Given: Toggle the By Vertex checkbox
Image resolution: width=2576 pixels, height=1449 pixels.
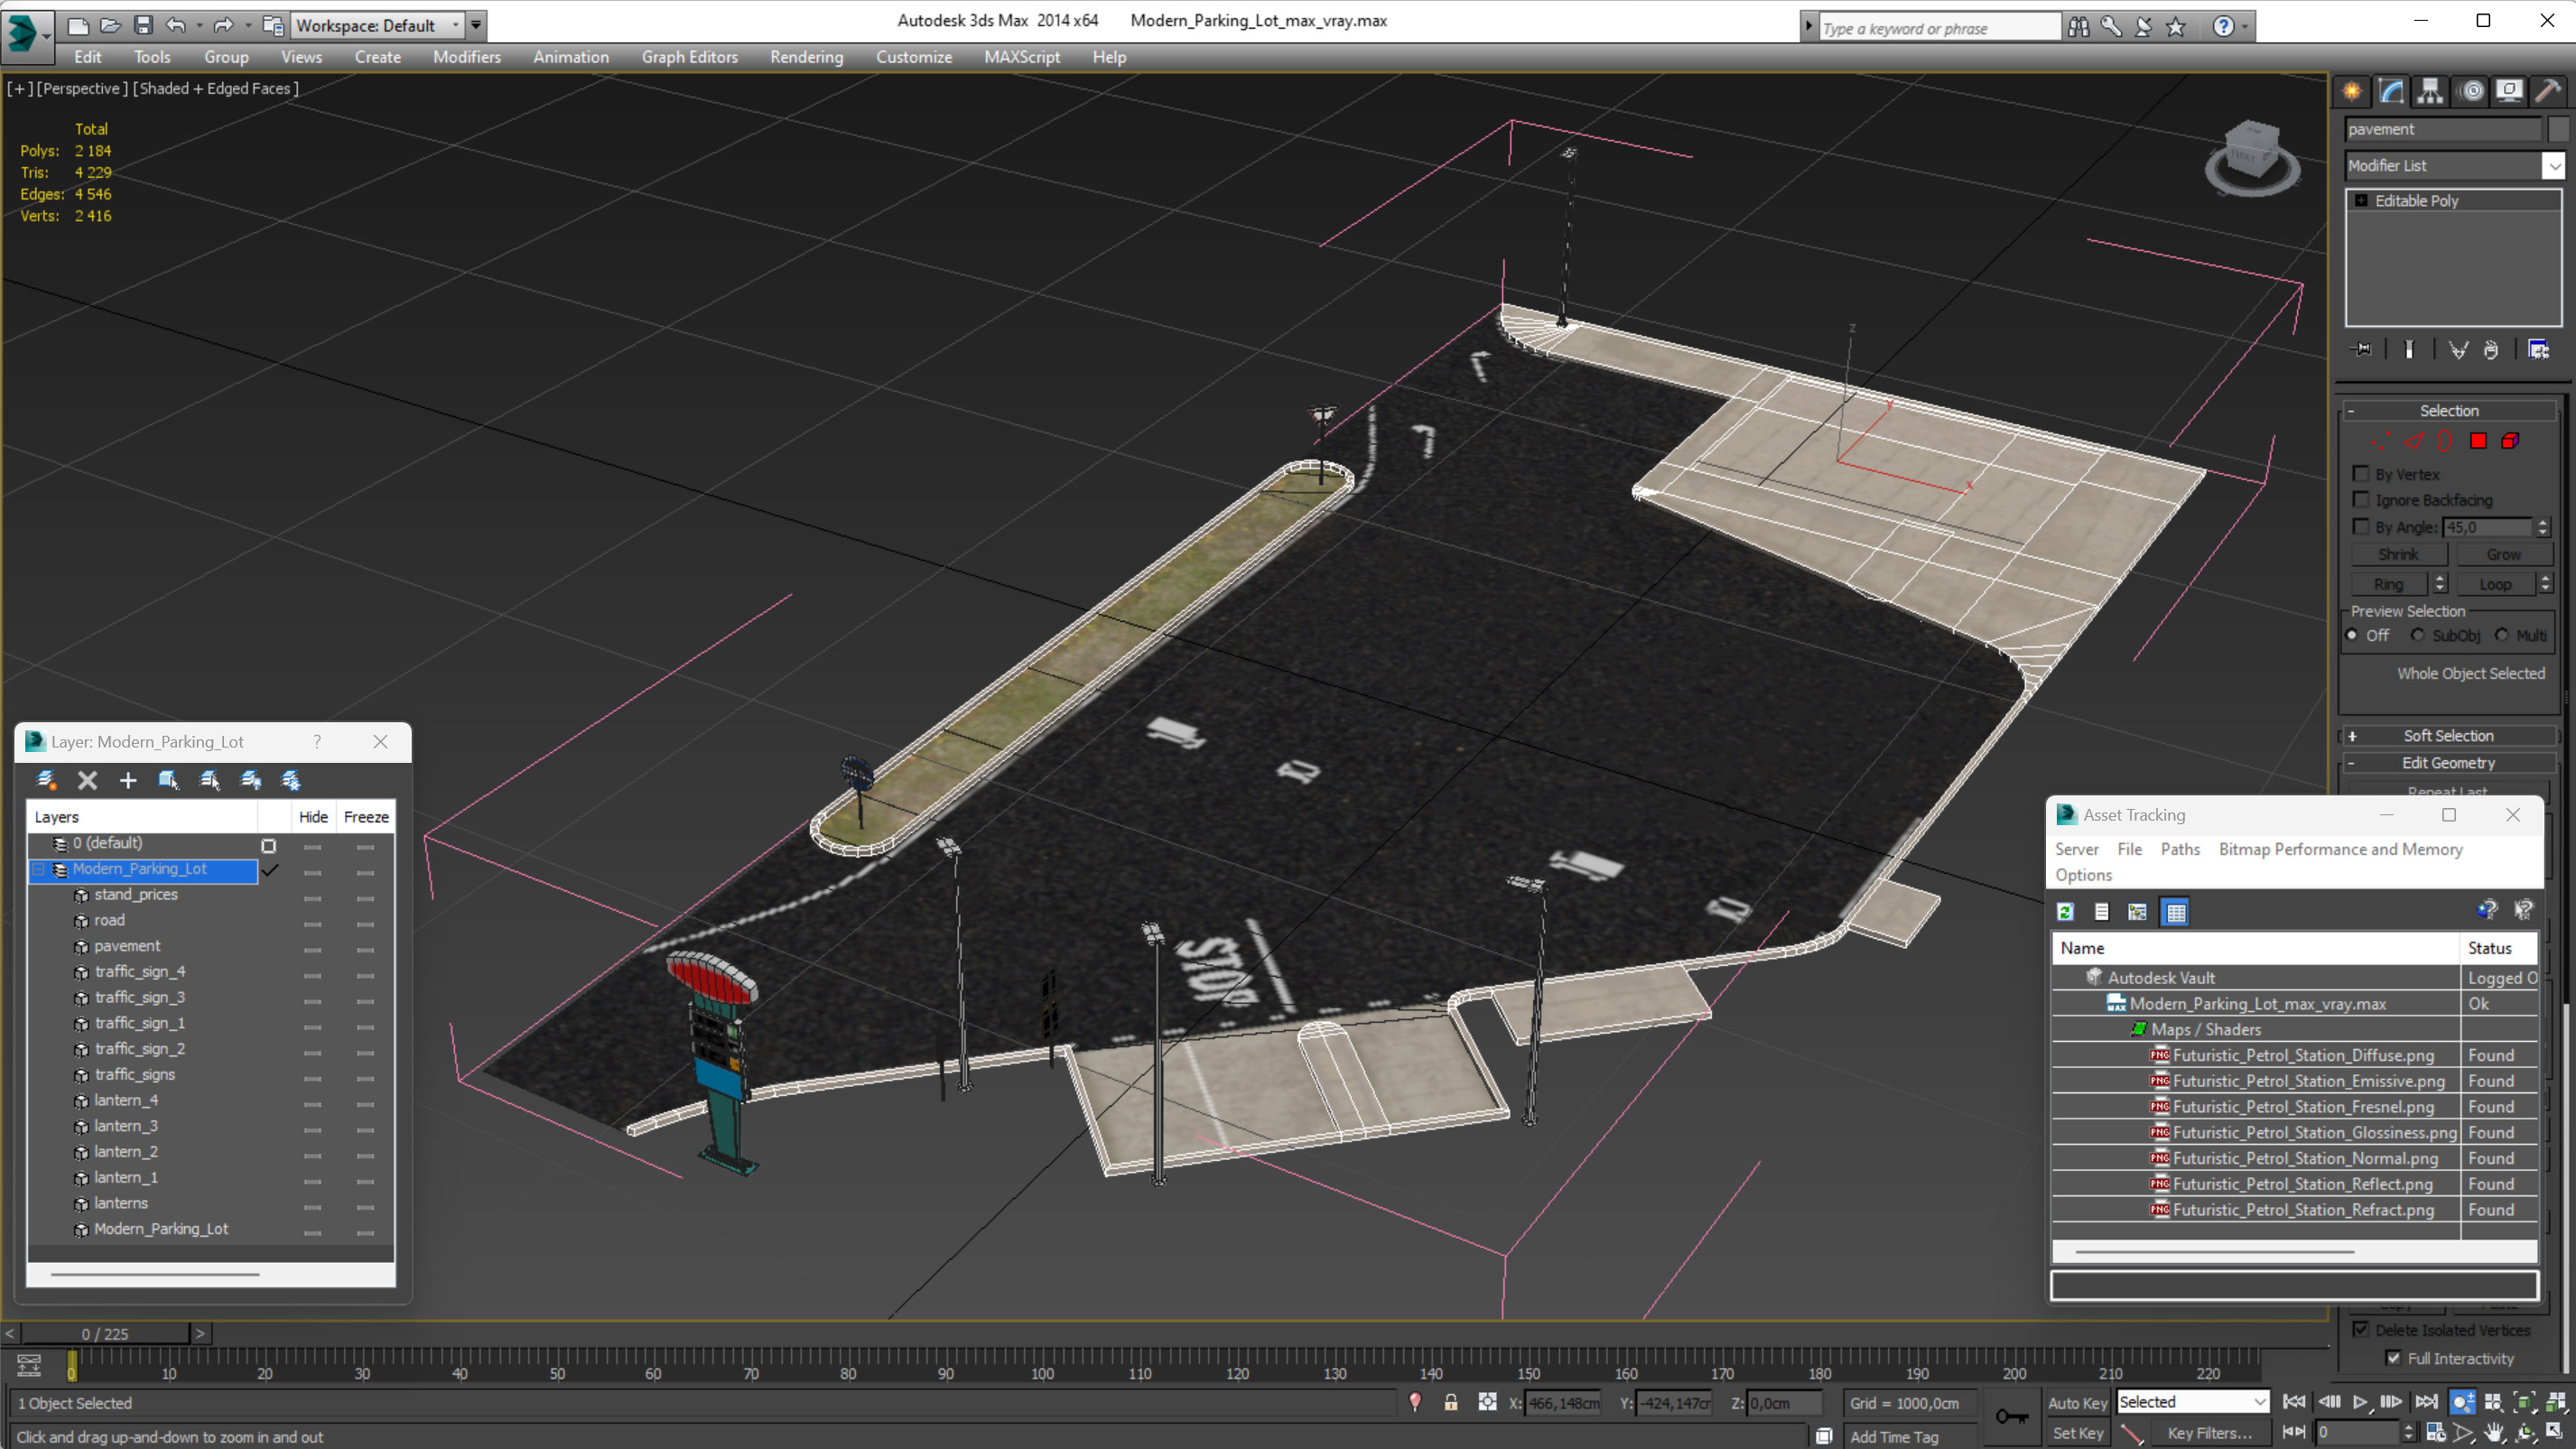Looking at the screenshot, I should [x=2362, y=472].
